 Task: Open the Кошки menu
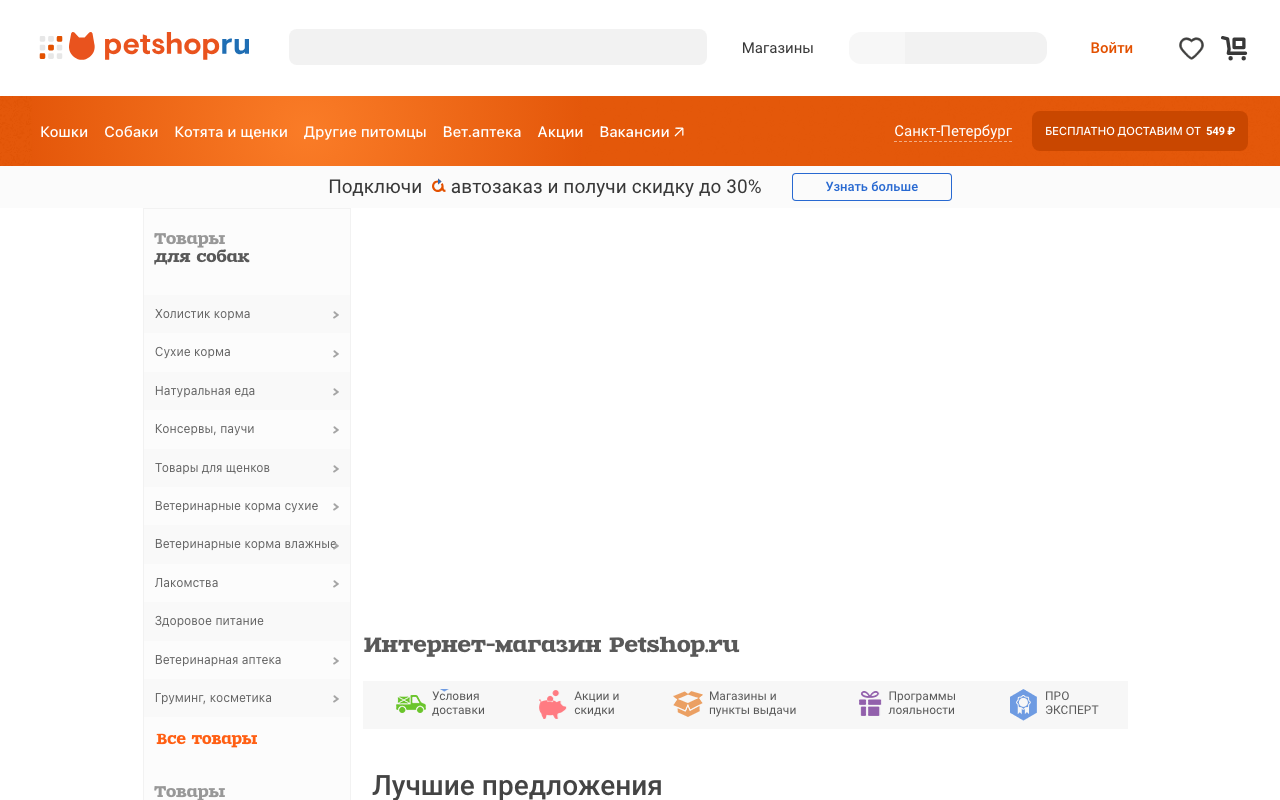coord(64,131)
